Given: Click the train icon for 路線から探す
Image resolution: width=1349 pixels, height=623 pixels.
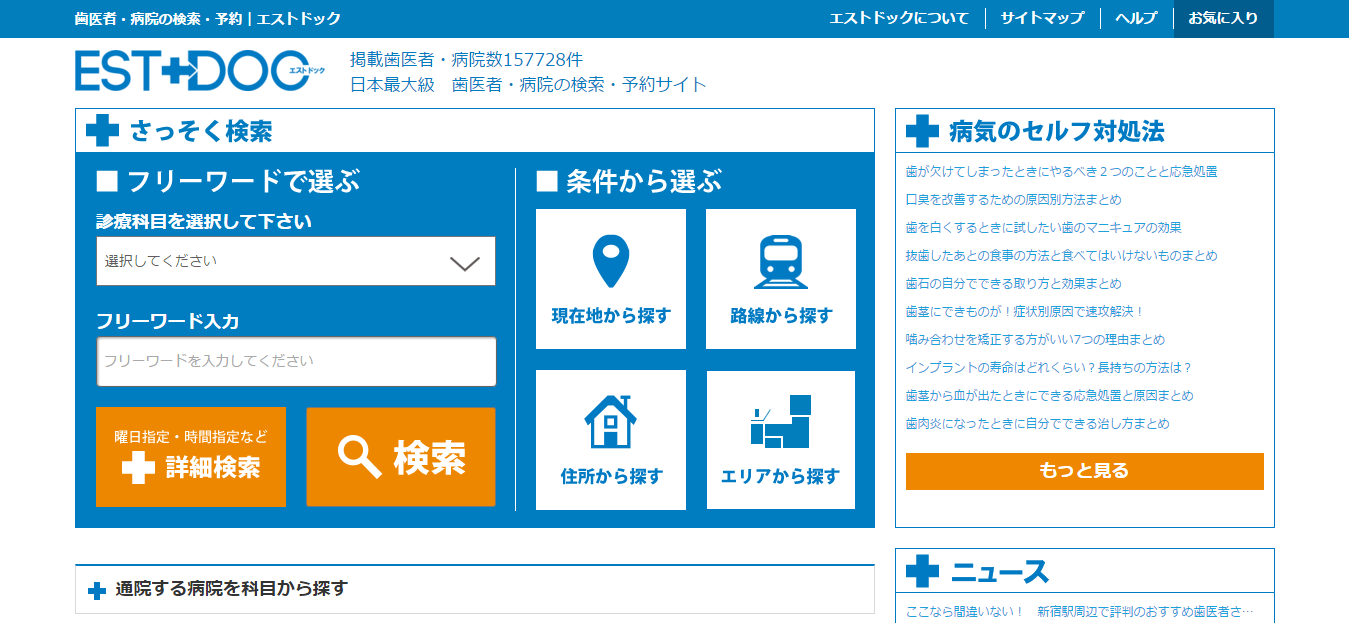Looking at the screenshot, I should pos(781,262).
